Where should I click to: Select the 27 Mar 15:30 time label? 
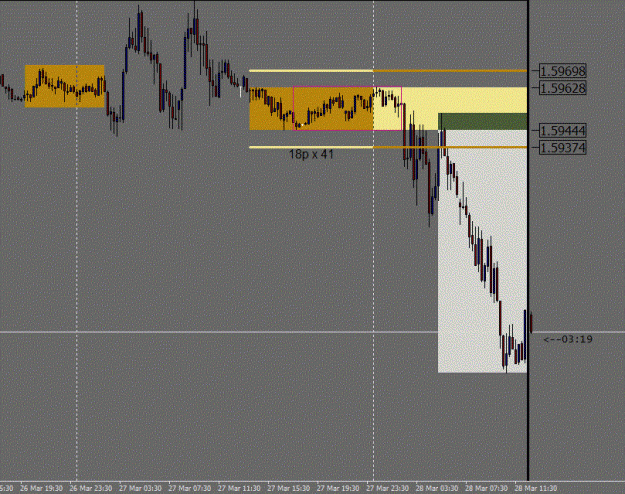click(289, 488)
